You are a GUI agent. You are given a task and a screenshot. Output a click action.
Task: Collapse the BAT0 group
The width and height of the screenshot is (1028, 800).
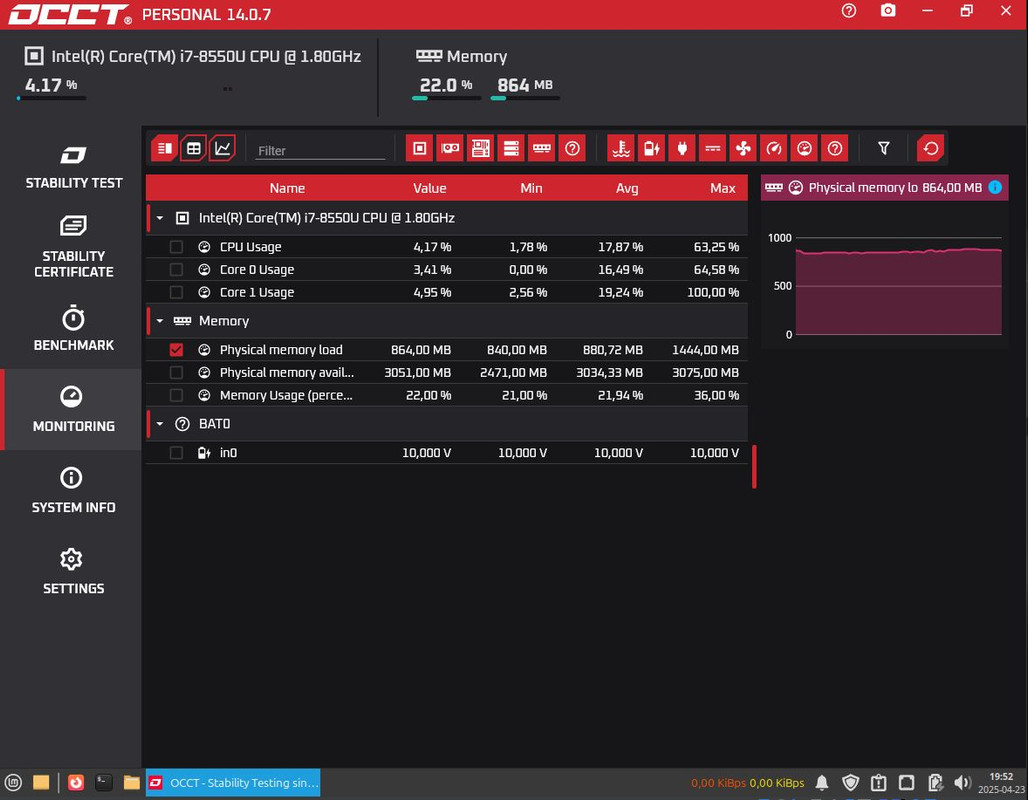(160, 424)
